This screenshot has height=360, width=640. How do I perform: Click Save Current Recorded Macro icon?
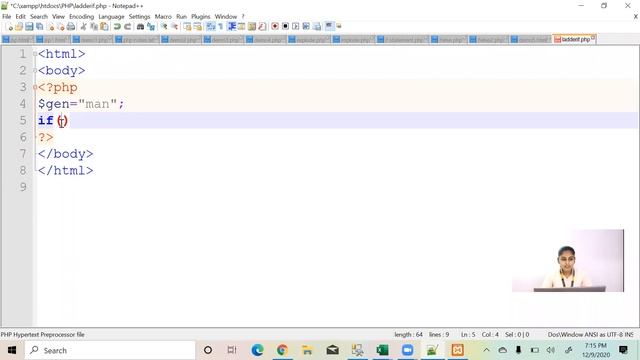pyautogui.click(x=317, y=27)
